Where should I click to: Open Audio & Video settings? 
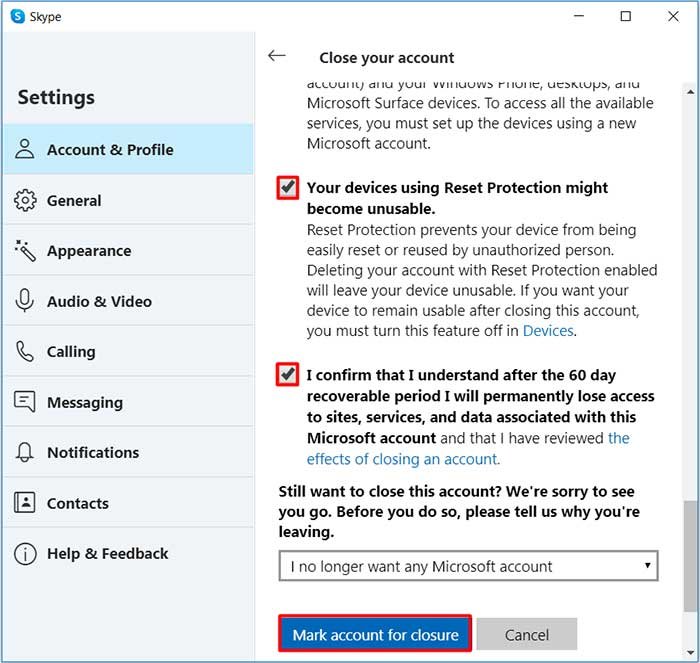click(x=128, y=301)
